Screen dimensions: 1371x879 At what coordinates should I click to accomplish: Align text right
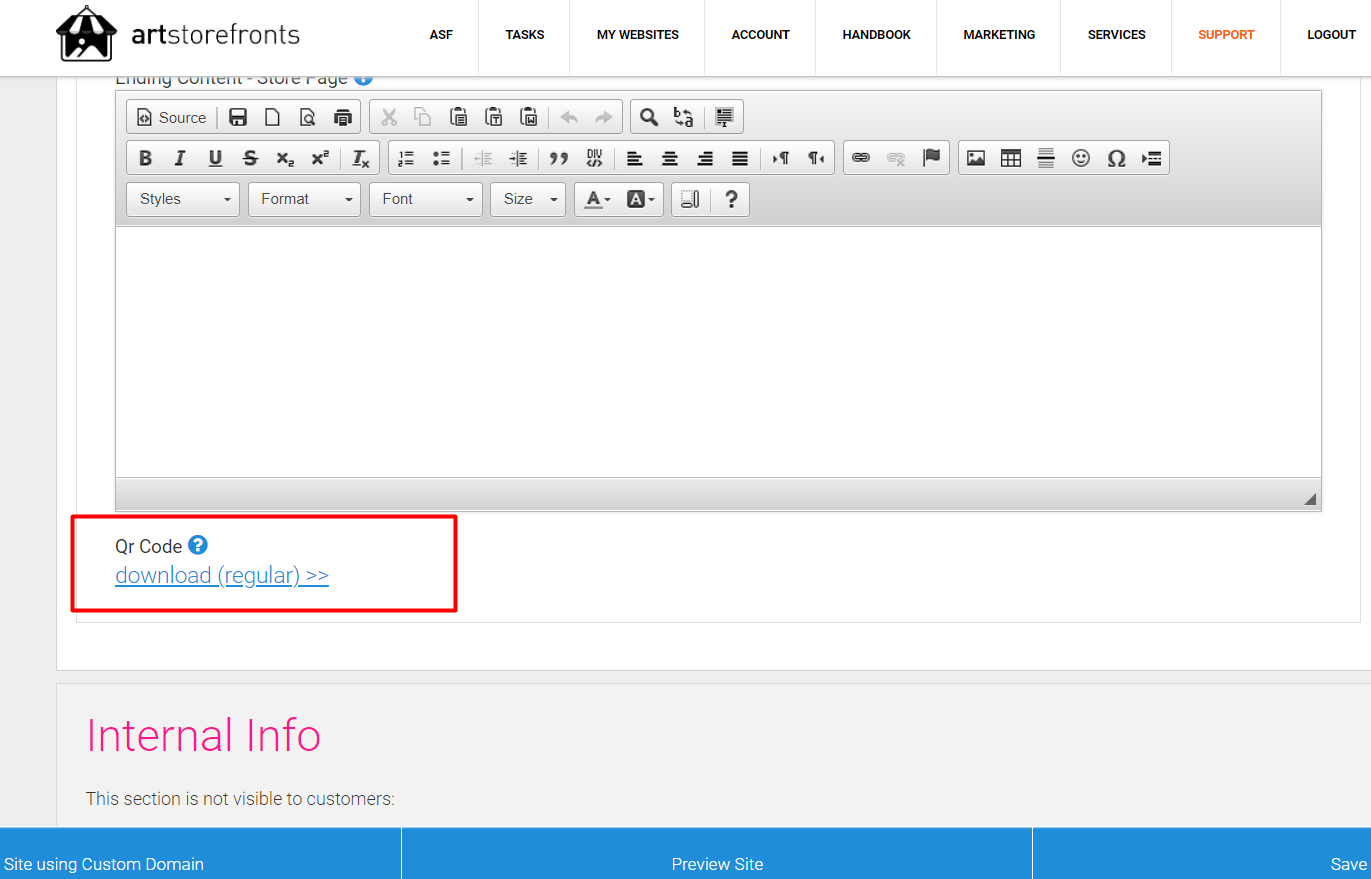tap(705, 158)
